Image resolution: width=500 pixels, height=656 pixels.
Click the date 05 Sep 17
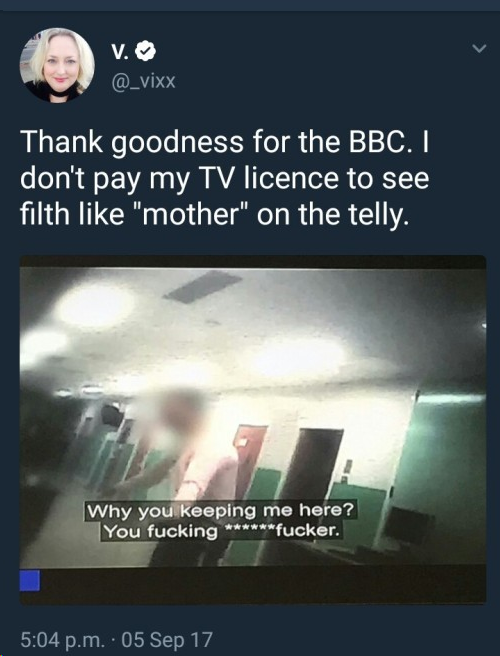tap(167, 640)
